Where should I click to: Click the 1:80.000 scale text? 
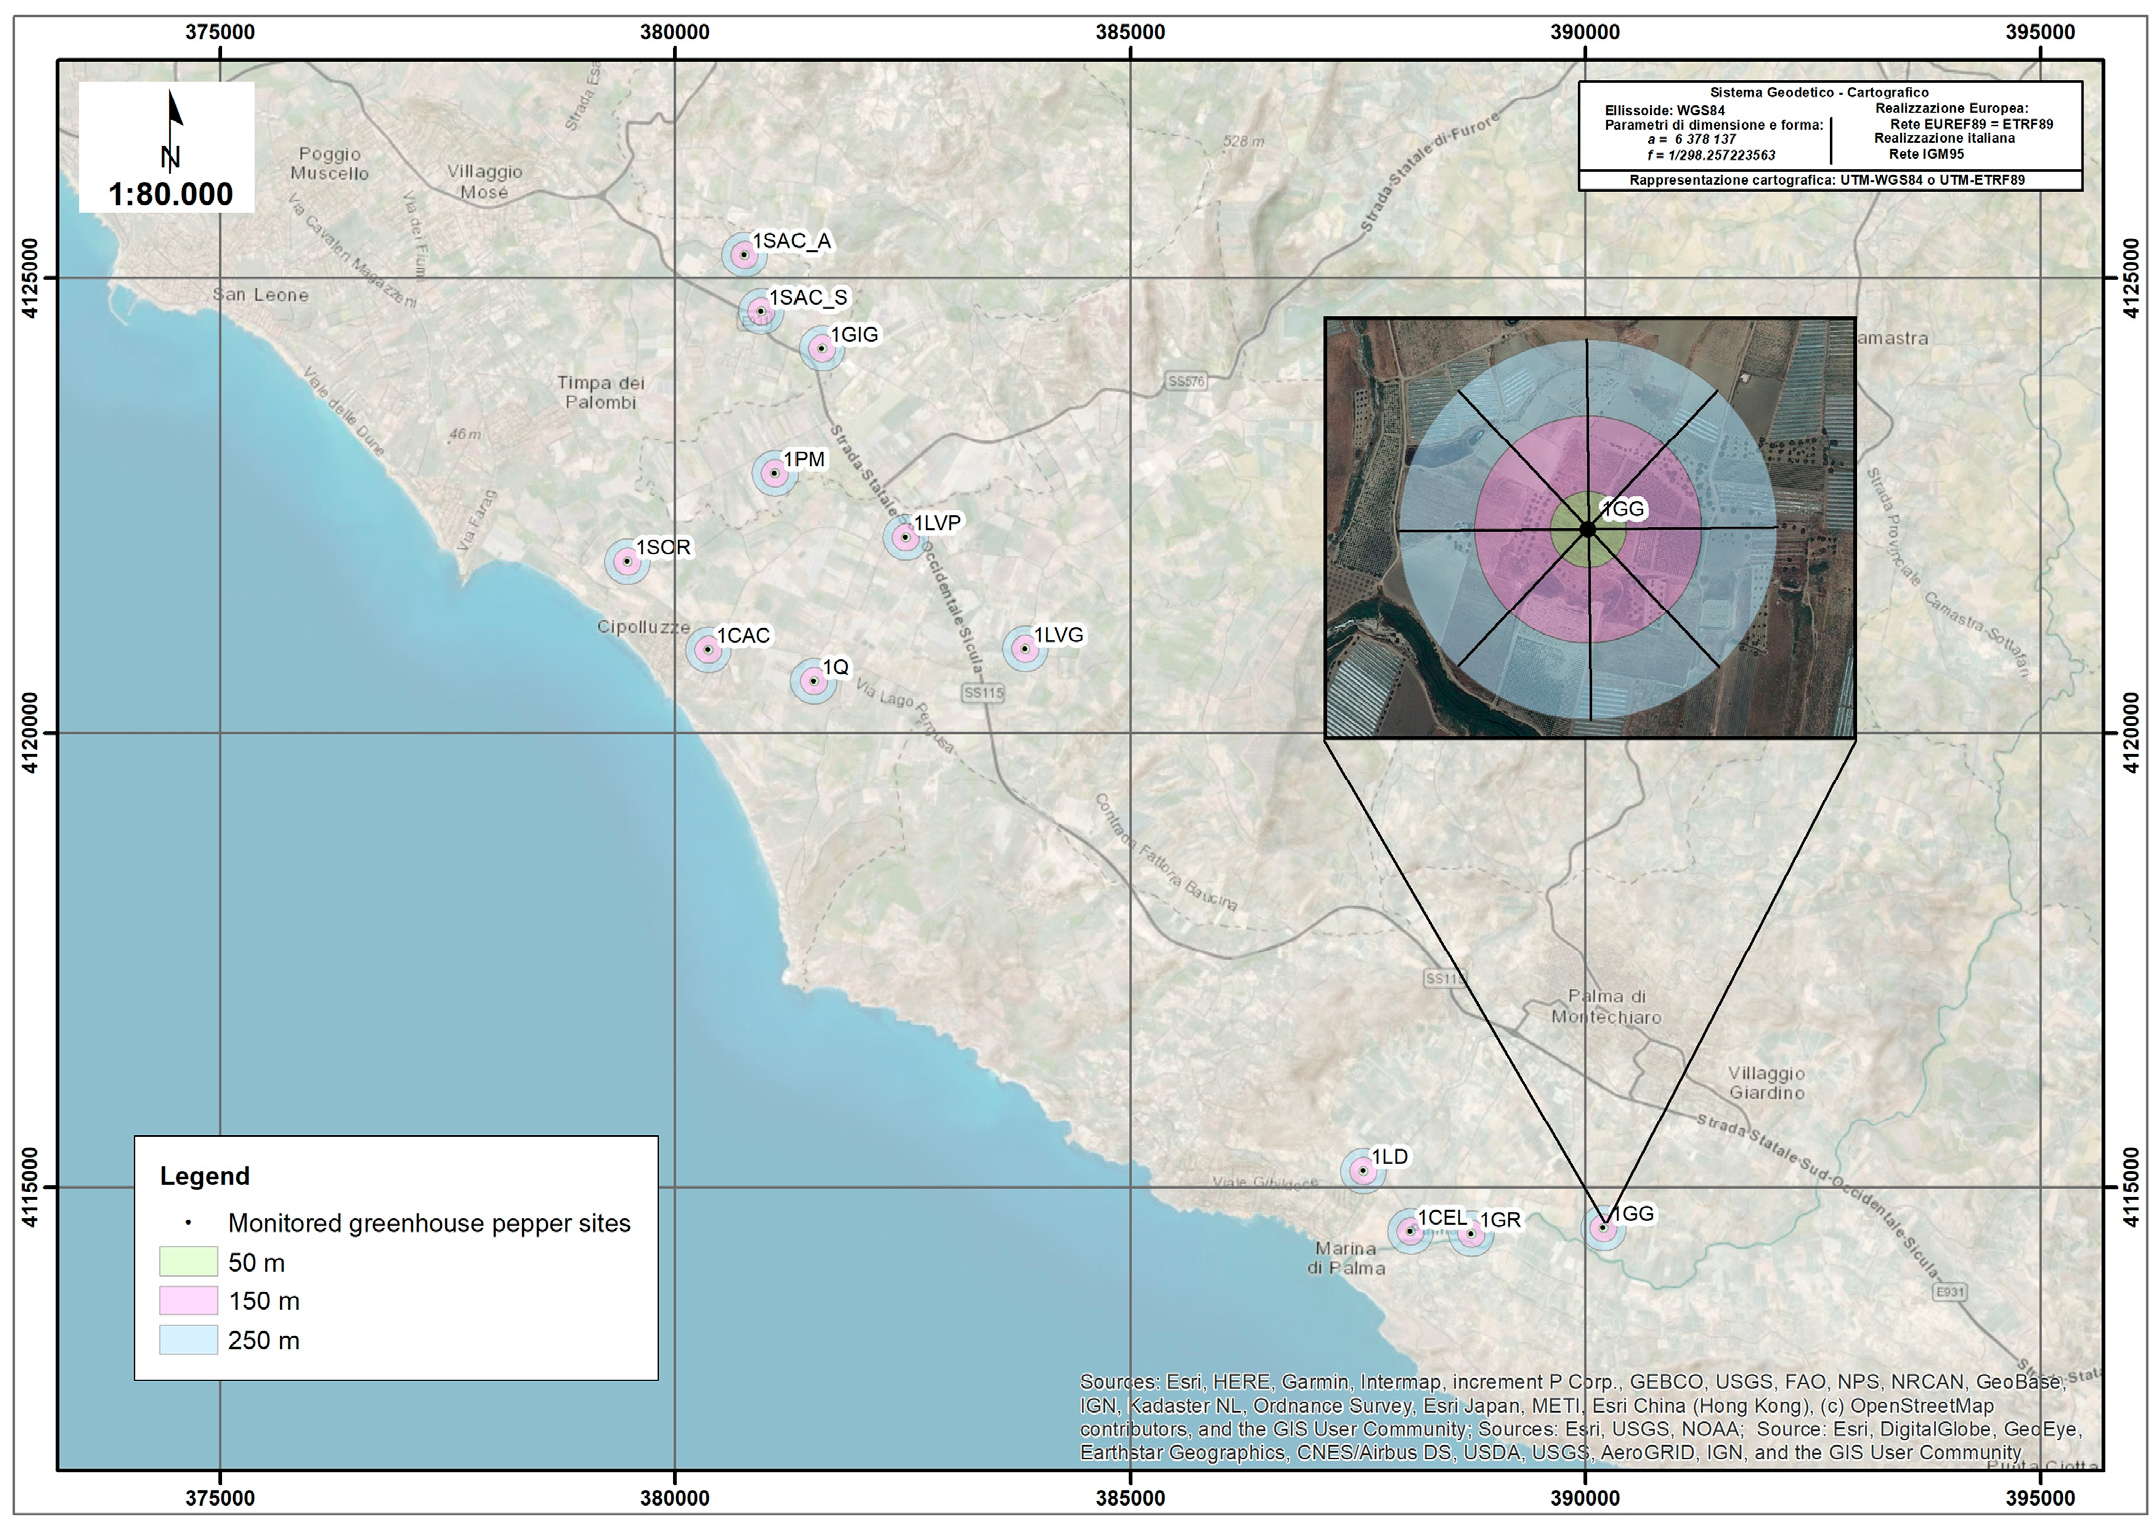(x=170, y=194)
